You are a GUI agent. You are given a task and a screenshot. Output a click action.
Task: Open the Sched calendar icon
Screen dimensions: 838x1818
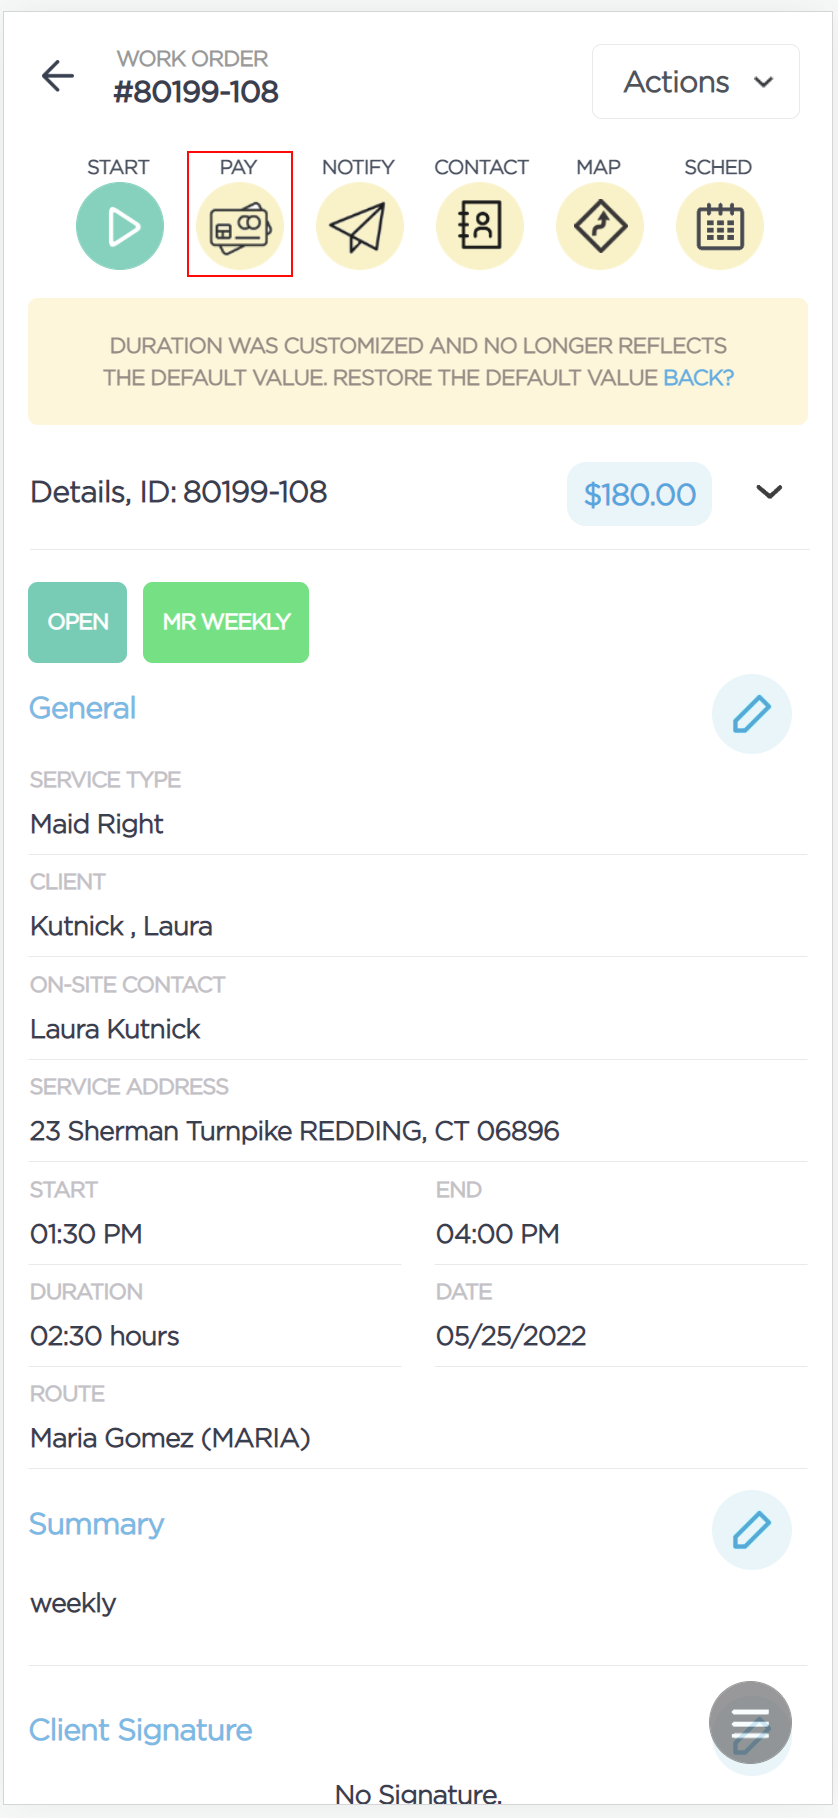click(720, 226)
